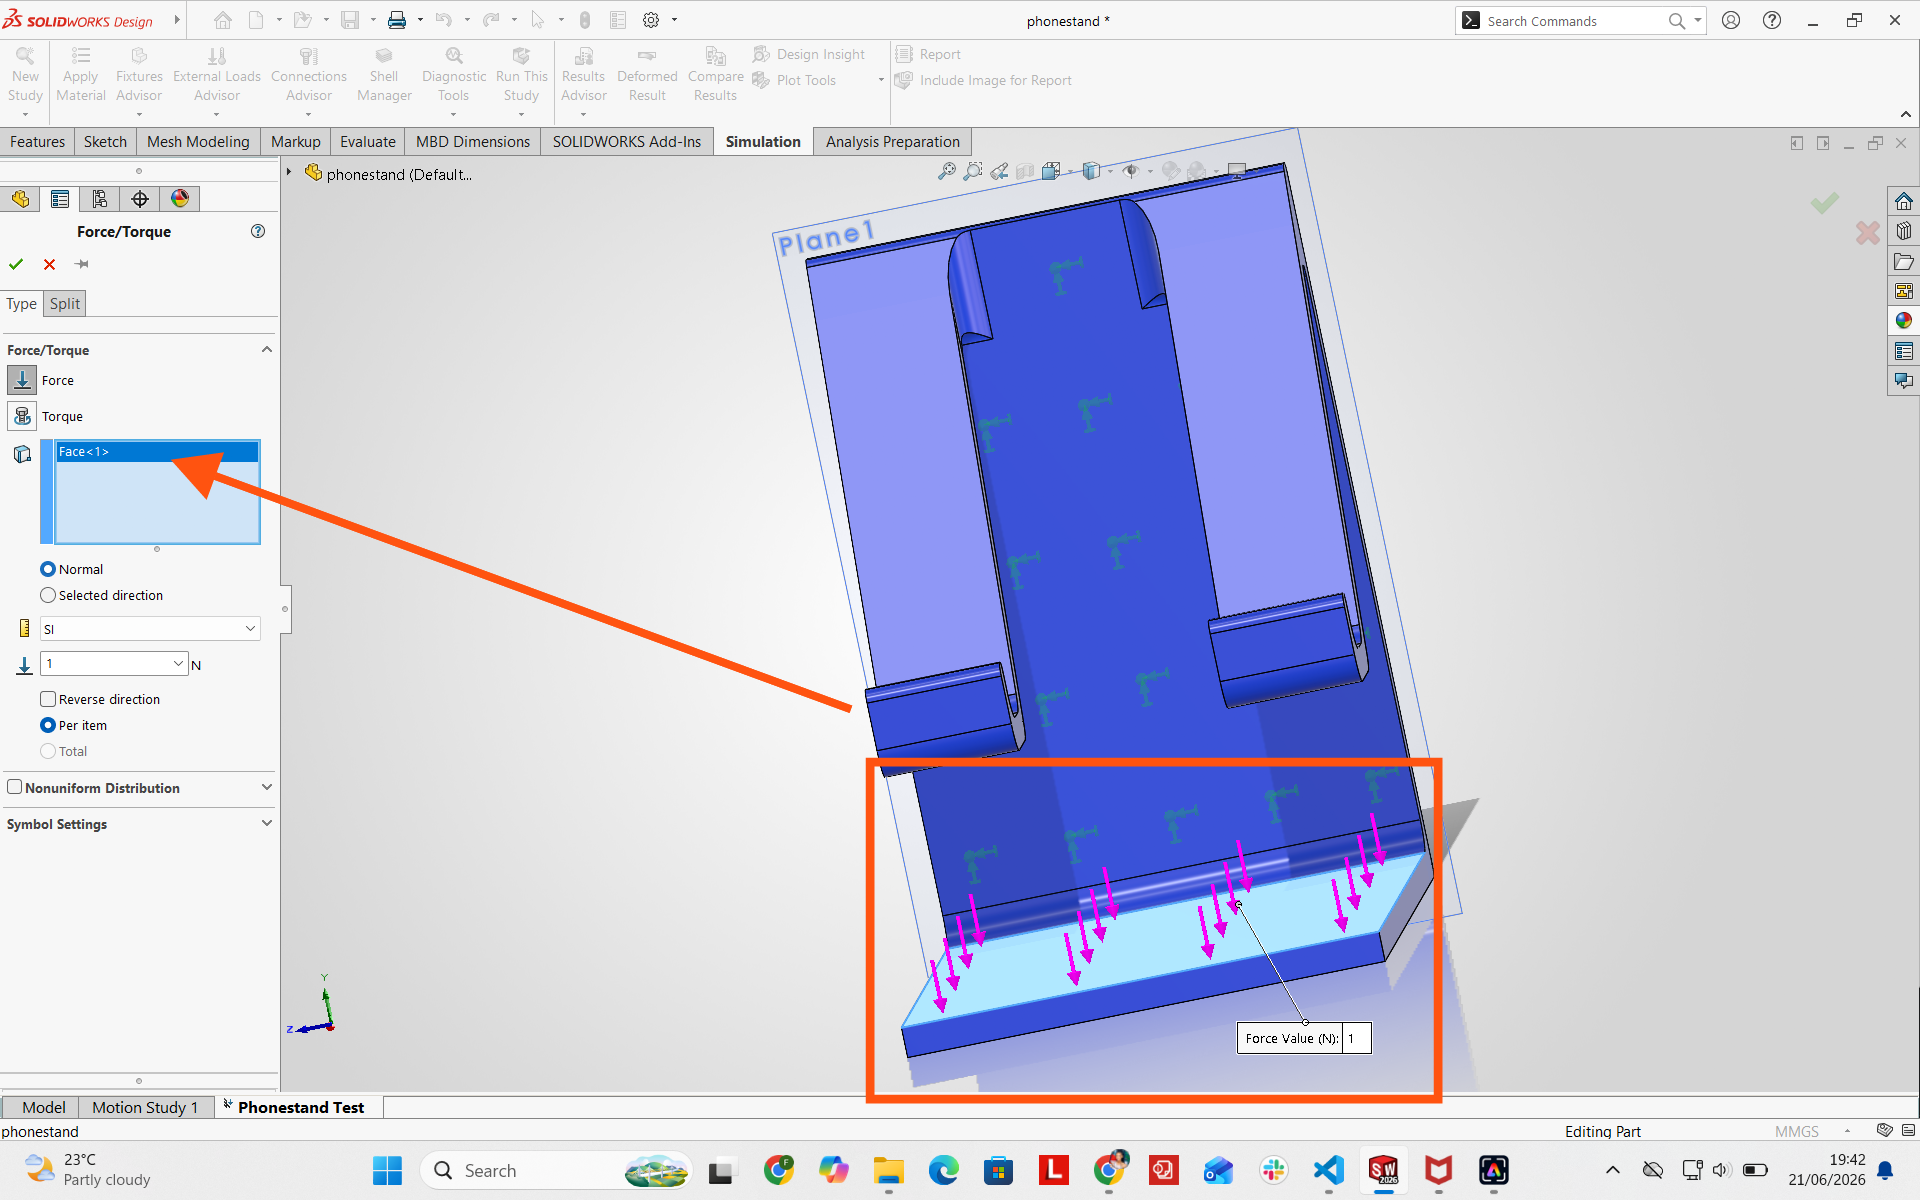
Task: Expand Nonuniform Distribution section
Action: tap(267, 787)
